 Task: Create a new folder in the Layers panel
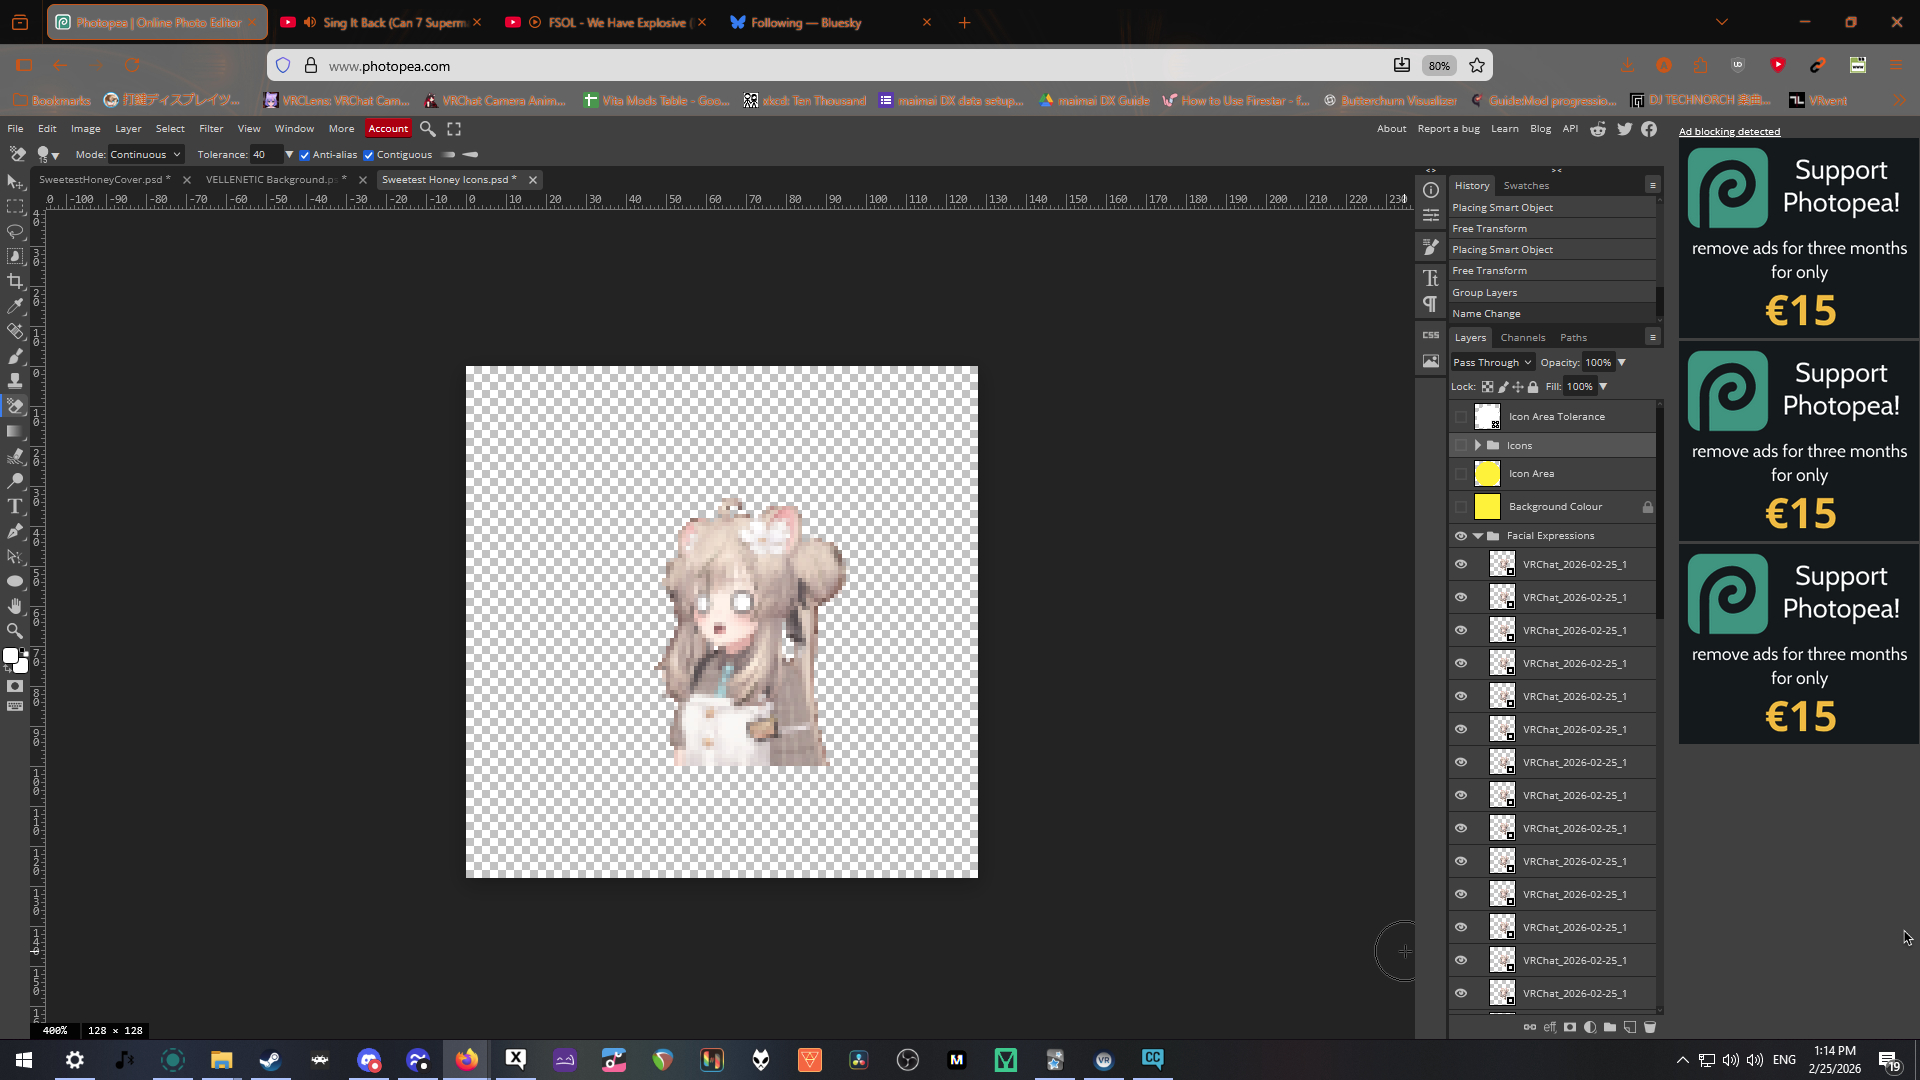[x=1610, y=1027]
